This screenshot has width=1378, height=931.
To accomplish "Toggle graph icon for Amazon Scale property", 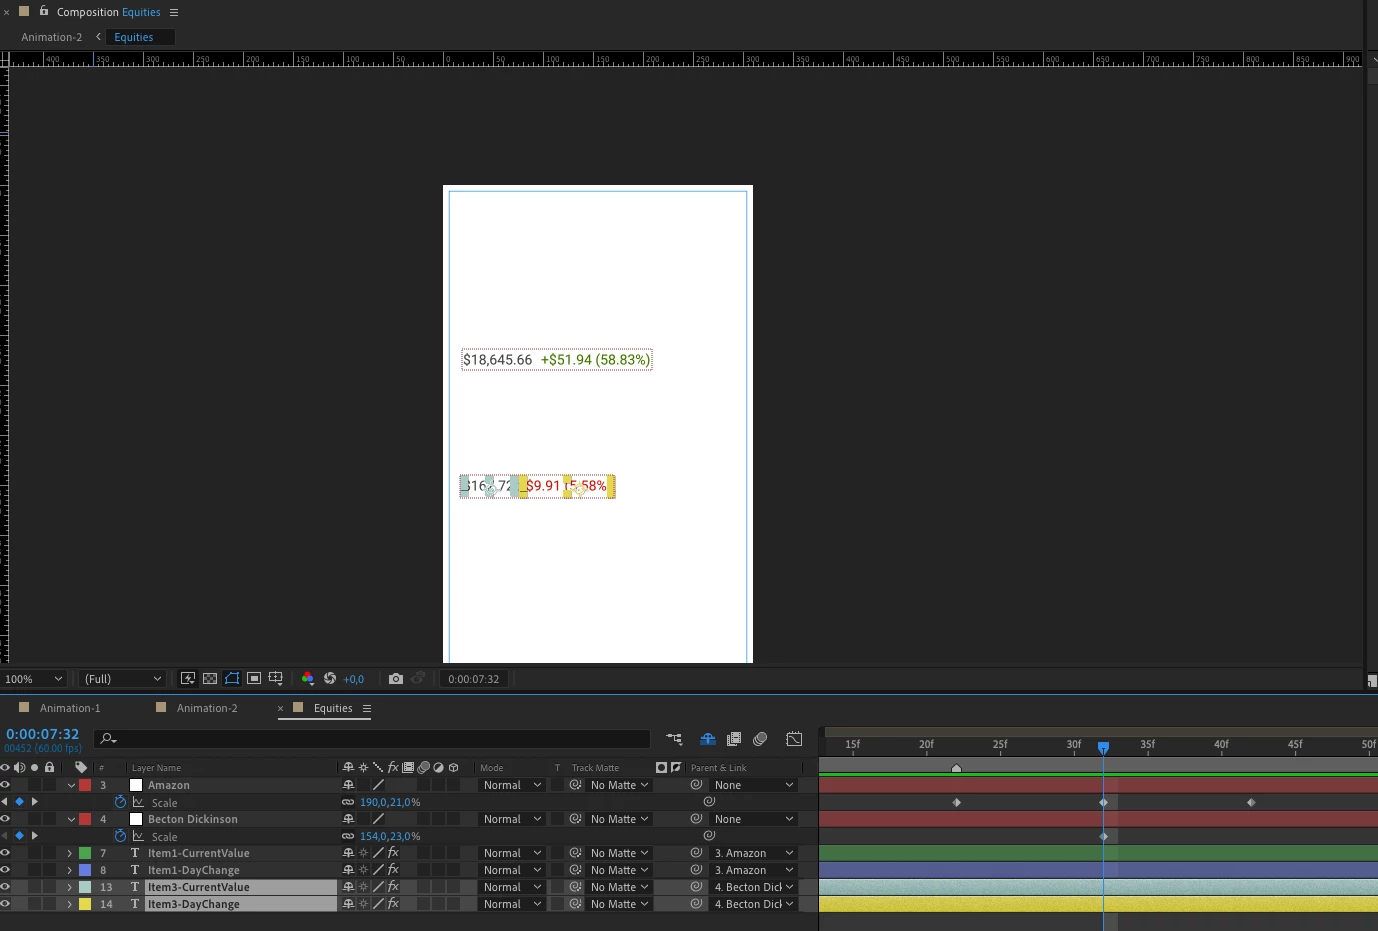I will click(138, 802).
